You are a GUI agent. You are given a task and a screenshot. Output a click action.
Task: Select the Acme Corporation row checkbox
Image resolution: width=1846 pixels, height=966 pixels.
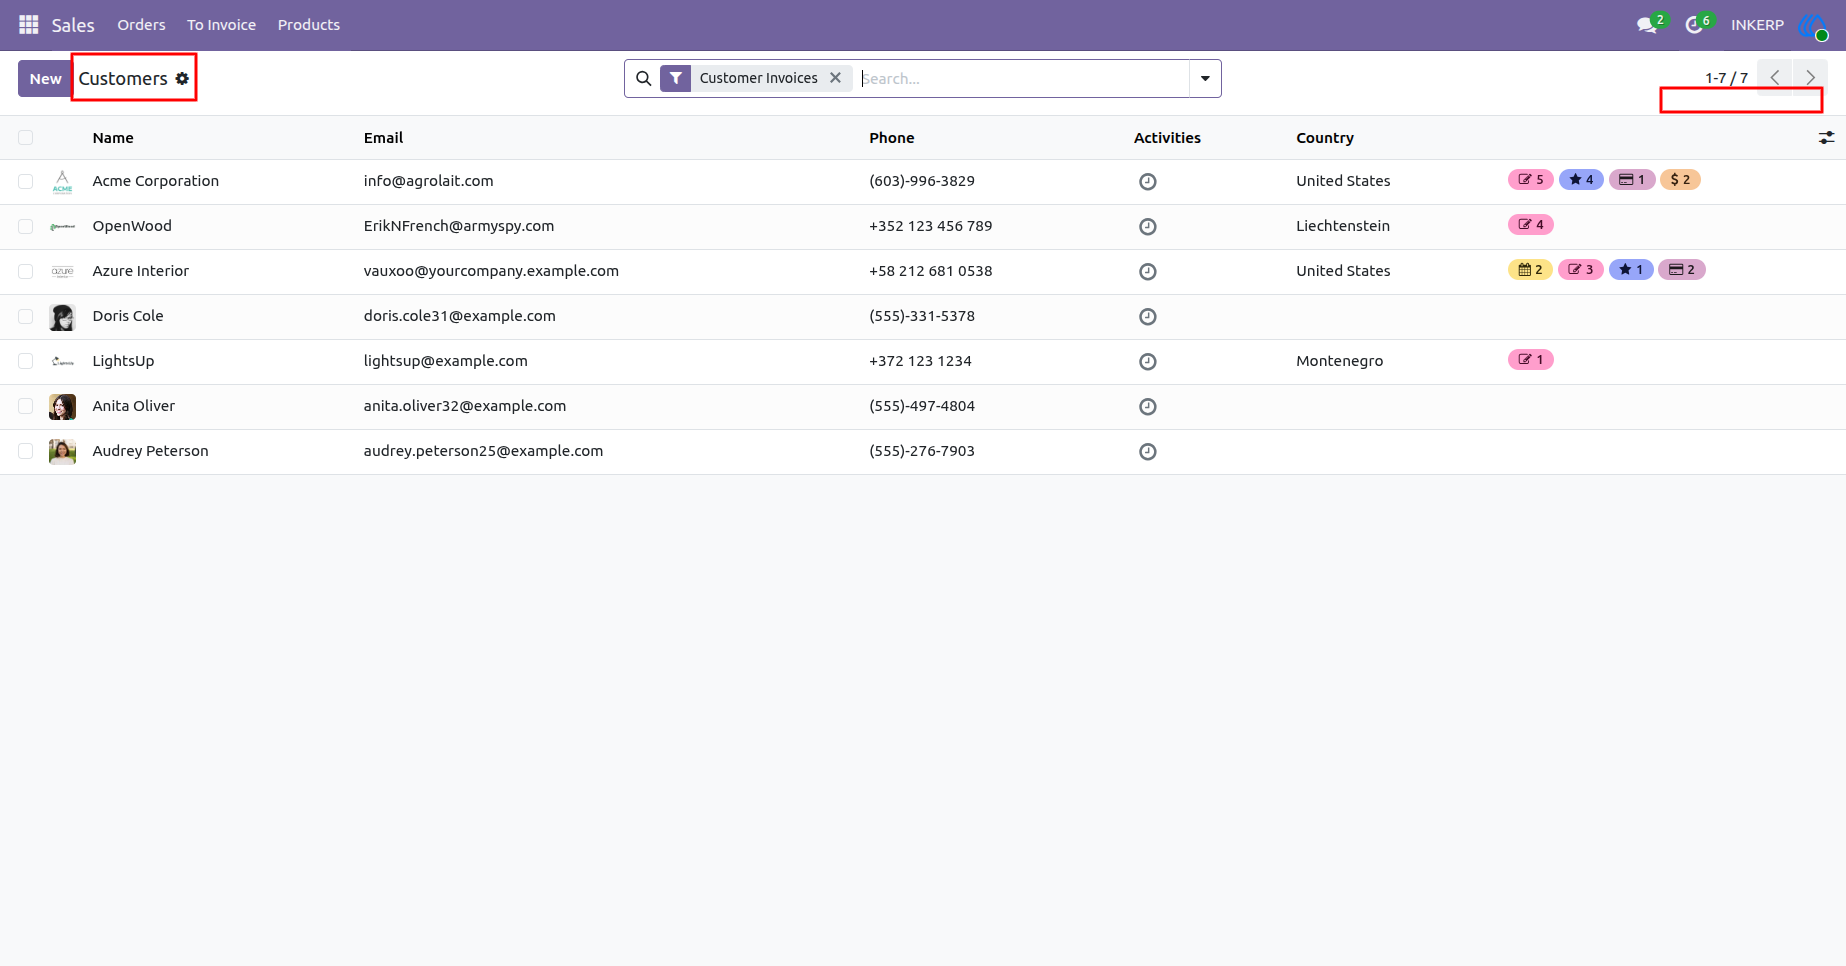click(26, 181)
